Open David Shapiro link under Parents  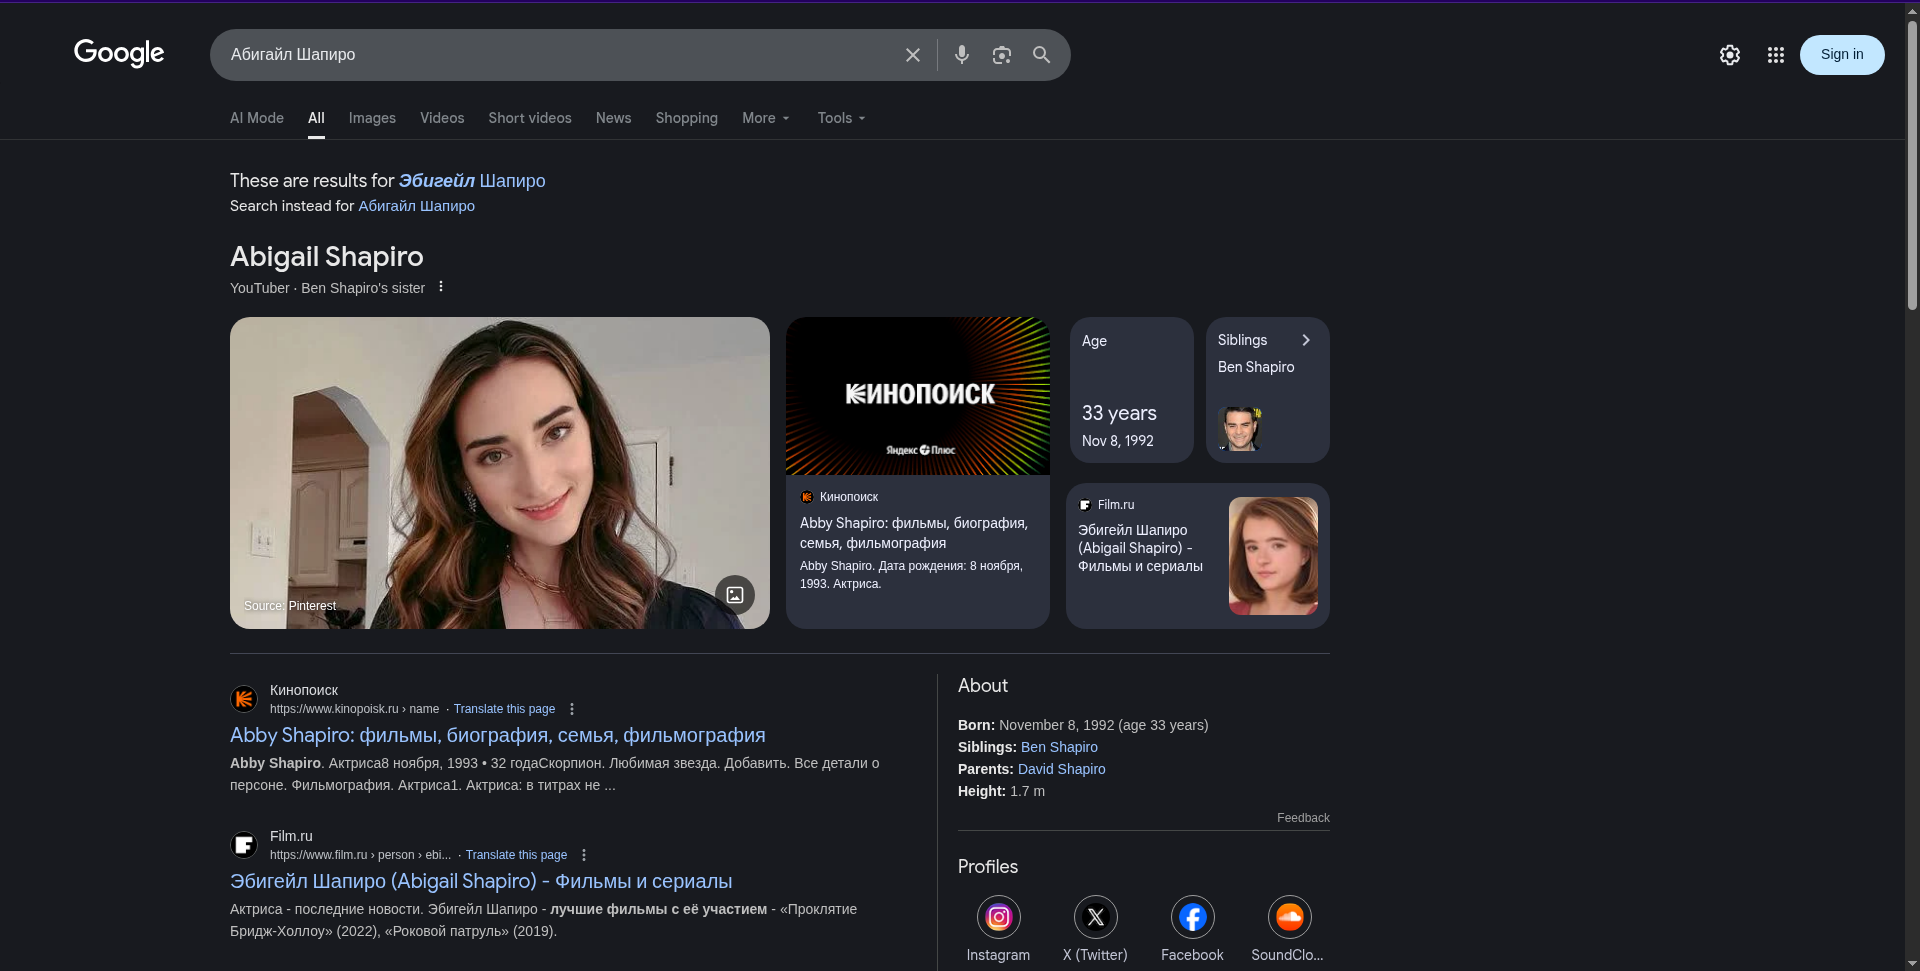pos(1061,769)
